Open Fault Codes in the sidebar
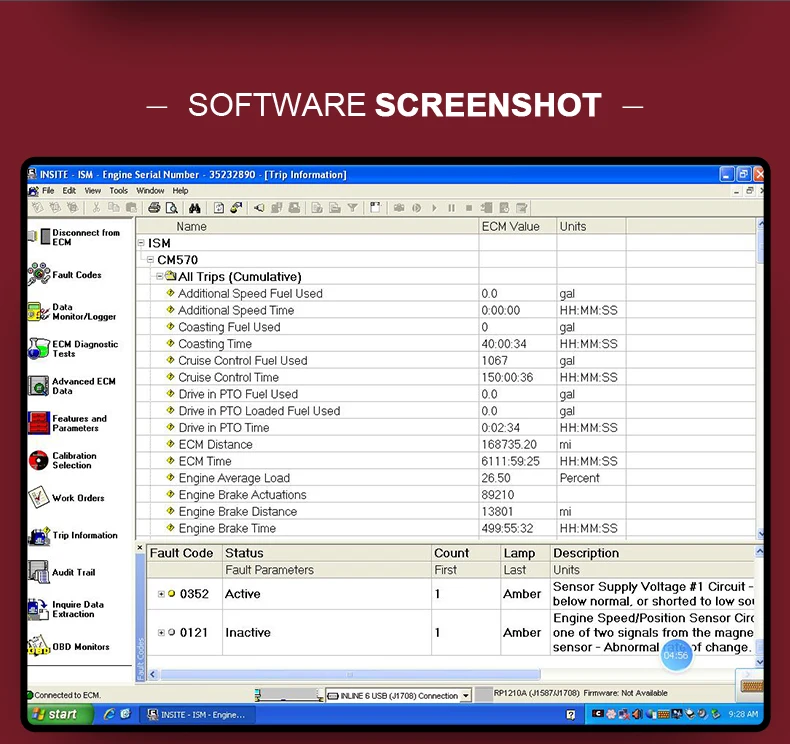The height and width of the screenshot is (744, 790). [77, 275]
